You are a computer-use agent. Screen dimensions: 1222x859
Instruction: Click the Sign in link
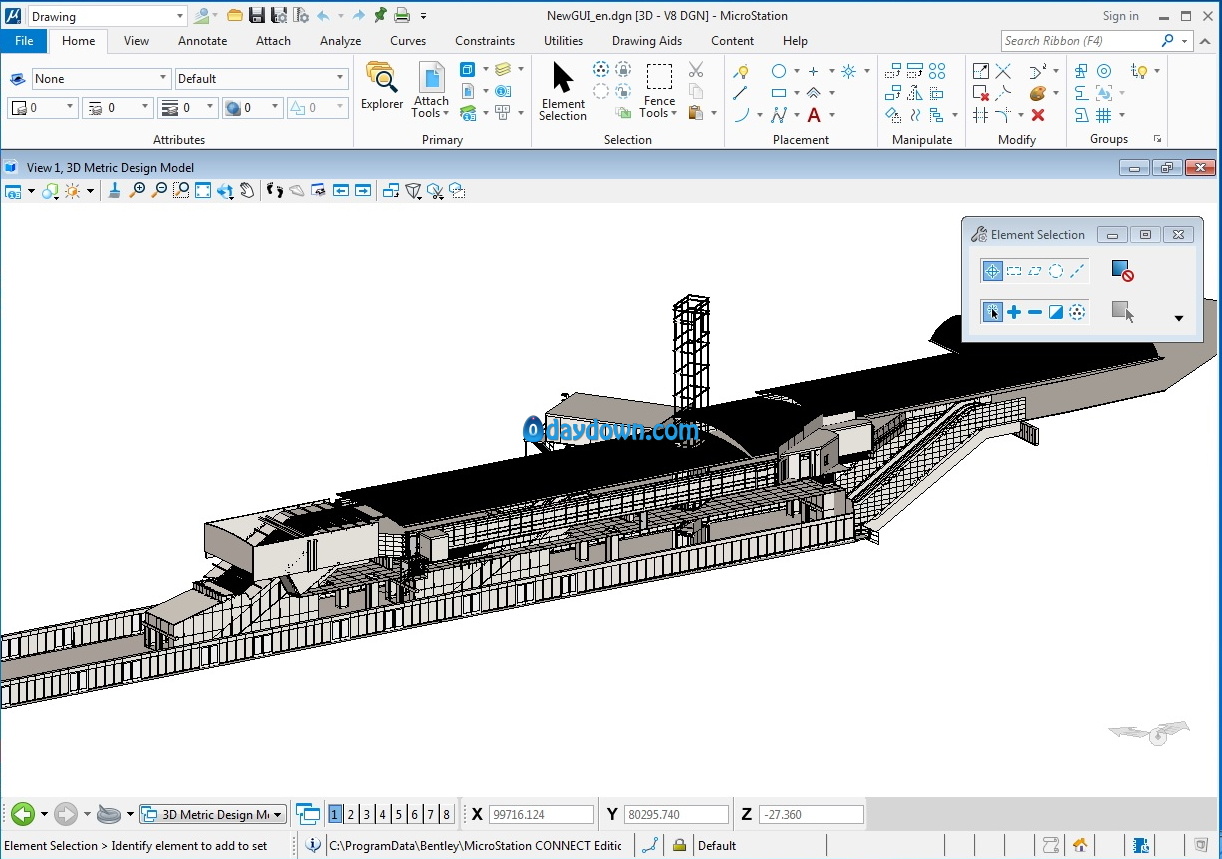1120,16
